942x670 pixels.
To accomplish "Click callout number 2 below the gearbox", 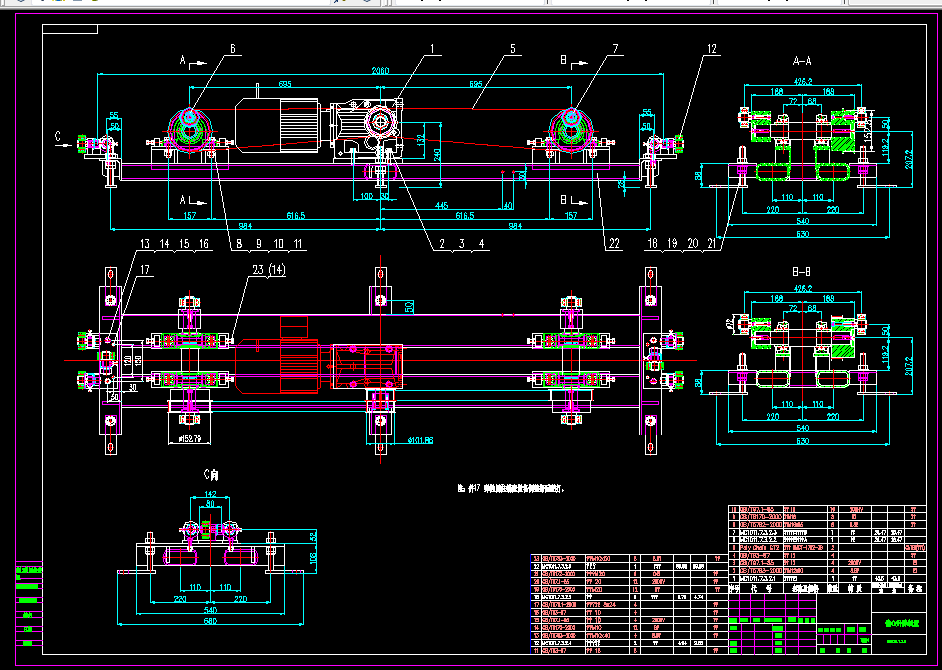I will pos(442,243).
